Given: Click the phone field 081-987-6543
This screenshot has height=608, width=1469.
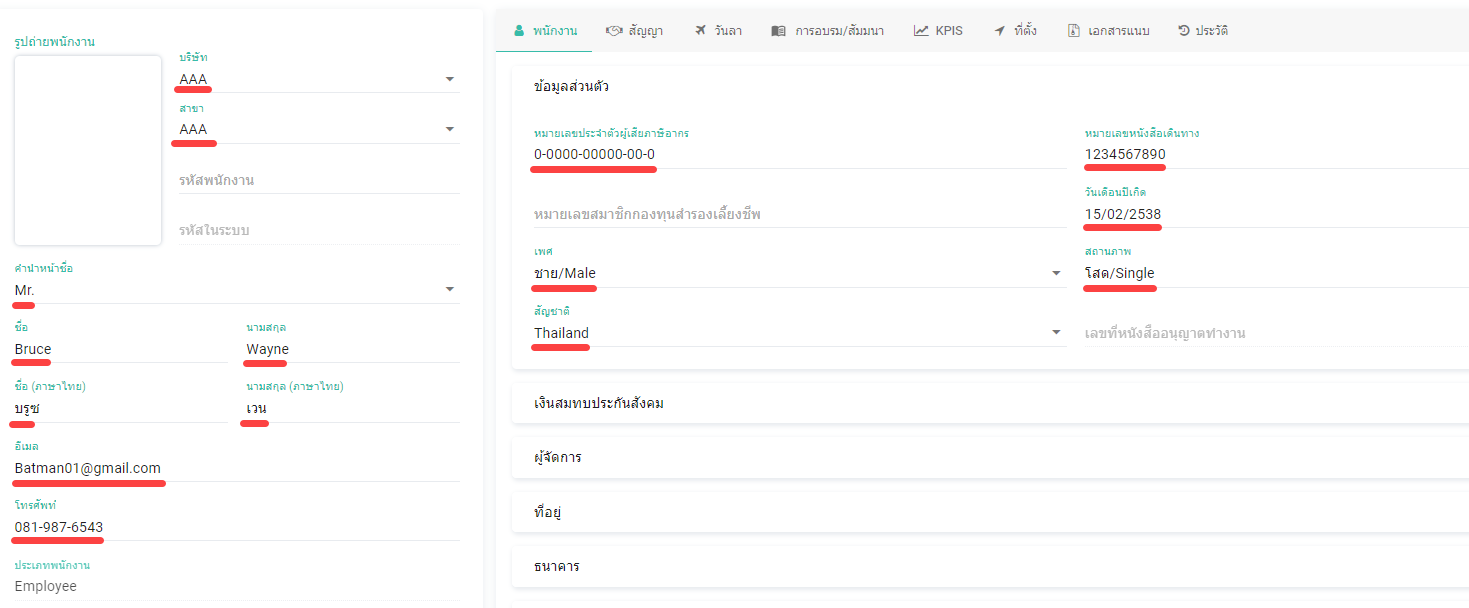Looking at the screenshot, I should [236, 527].
